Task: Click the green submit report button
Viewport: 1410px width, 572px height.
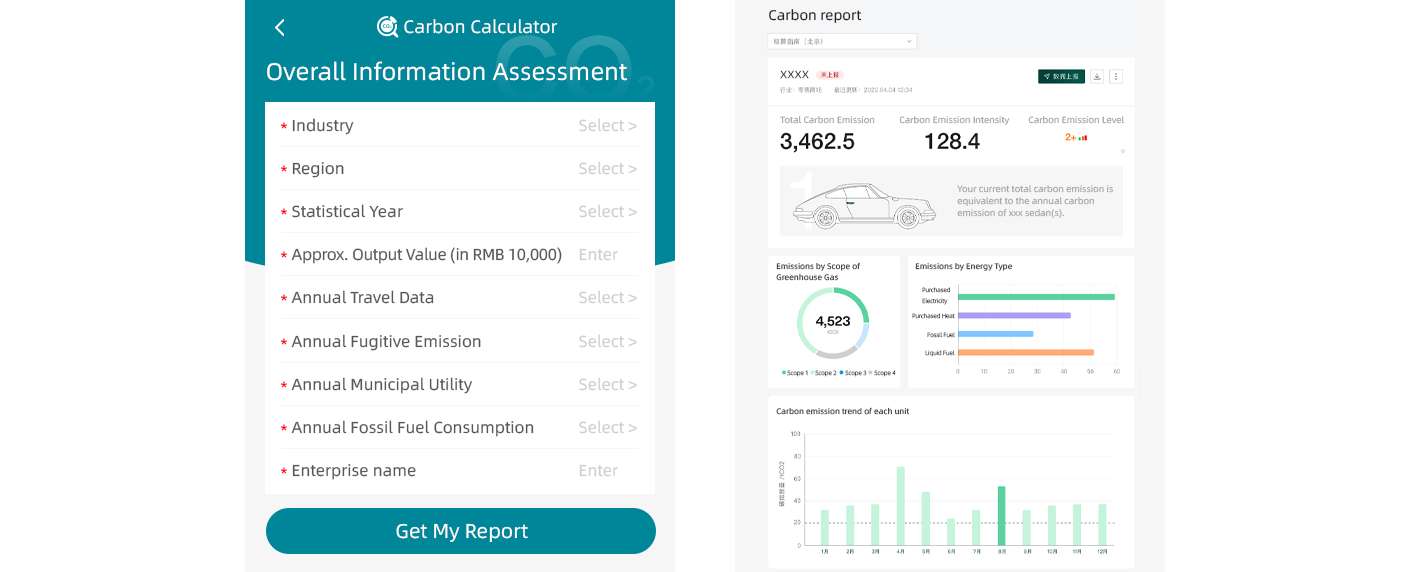Action: (x=1061, y=76)
